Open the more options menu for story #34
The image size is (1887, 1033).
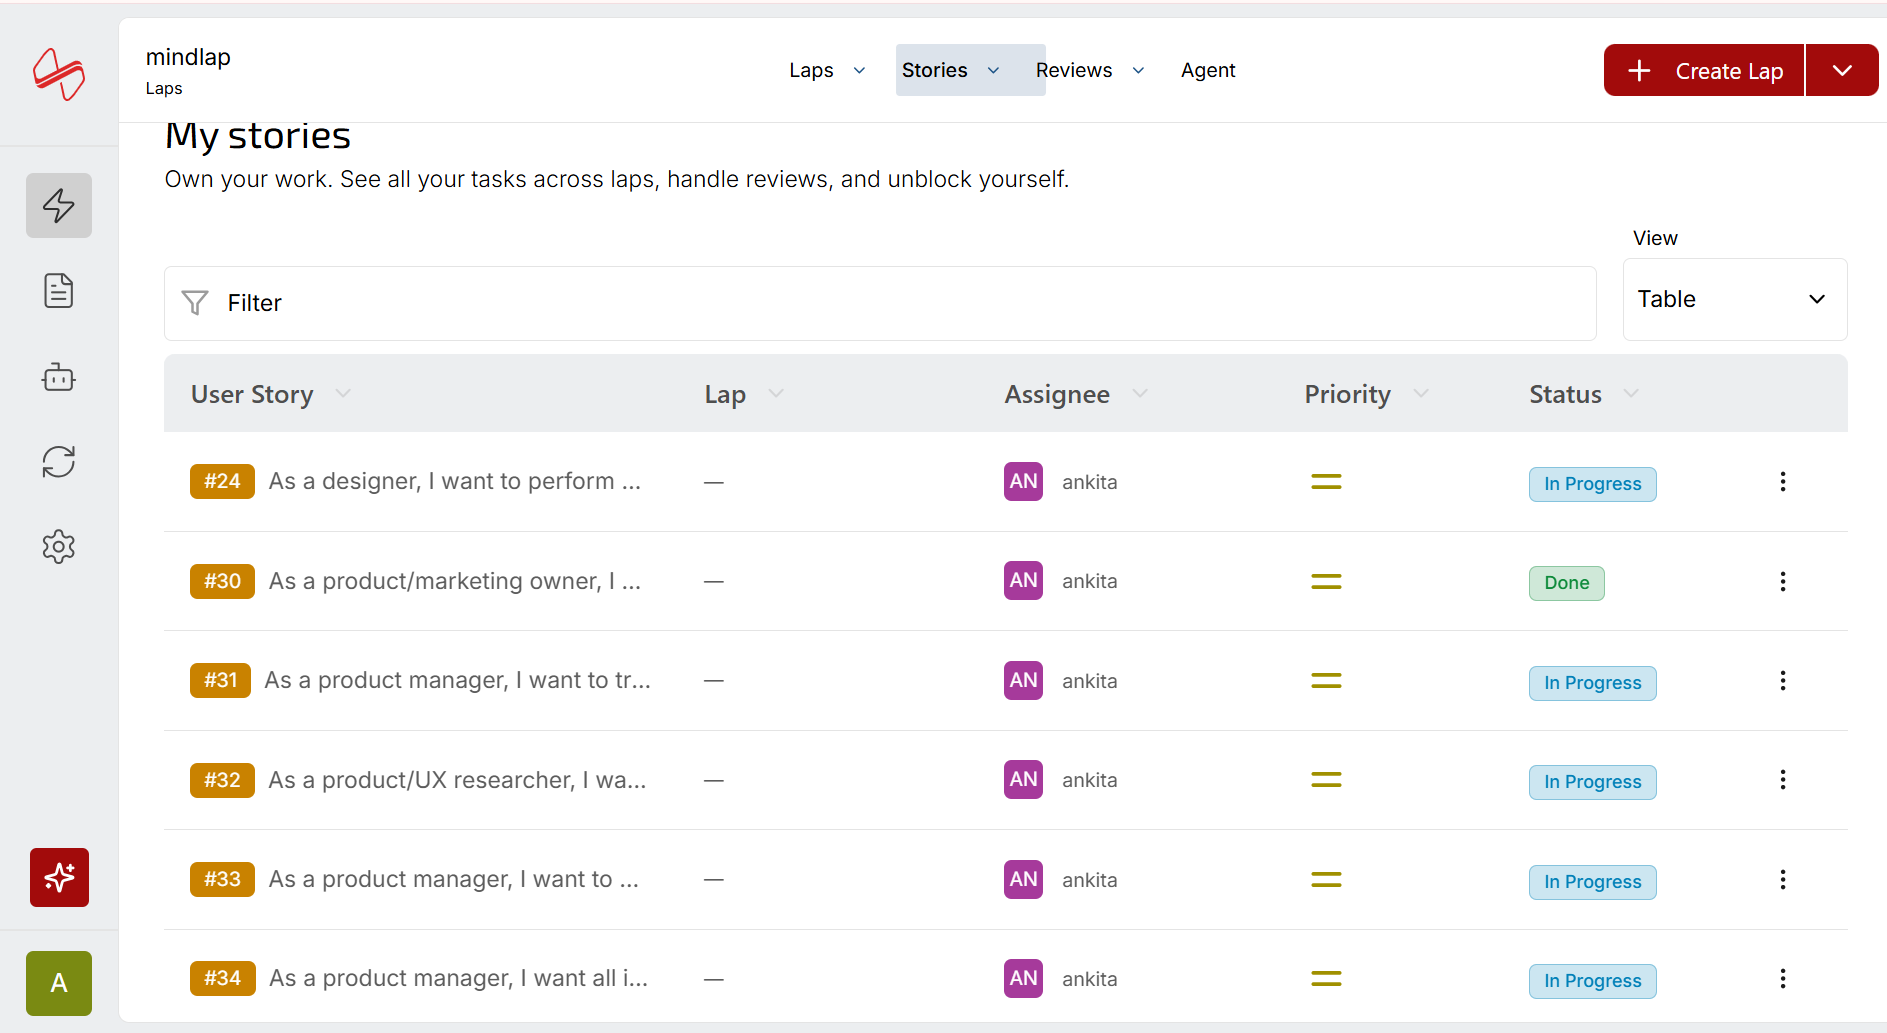click(x=1782, y=979)
